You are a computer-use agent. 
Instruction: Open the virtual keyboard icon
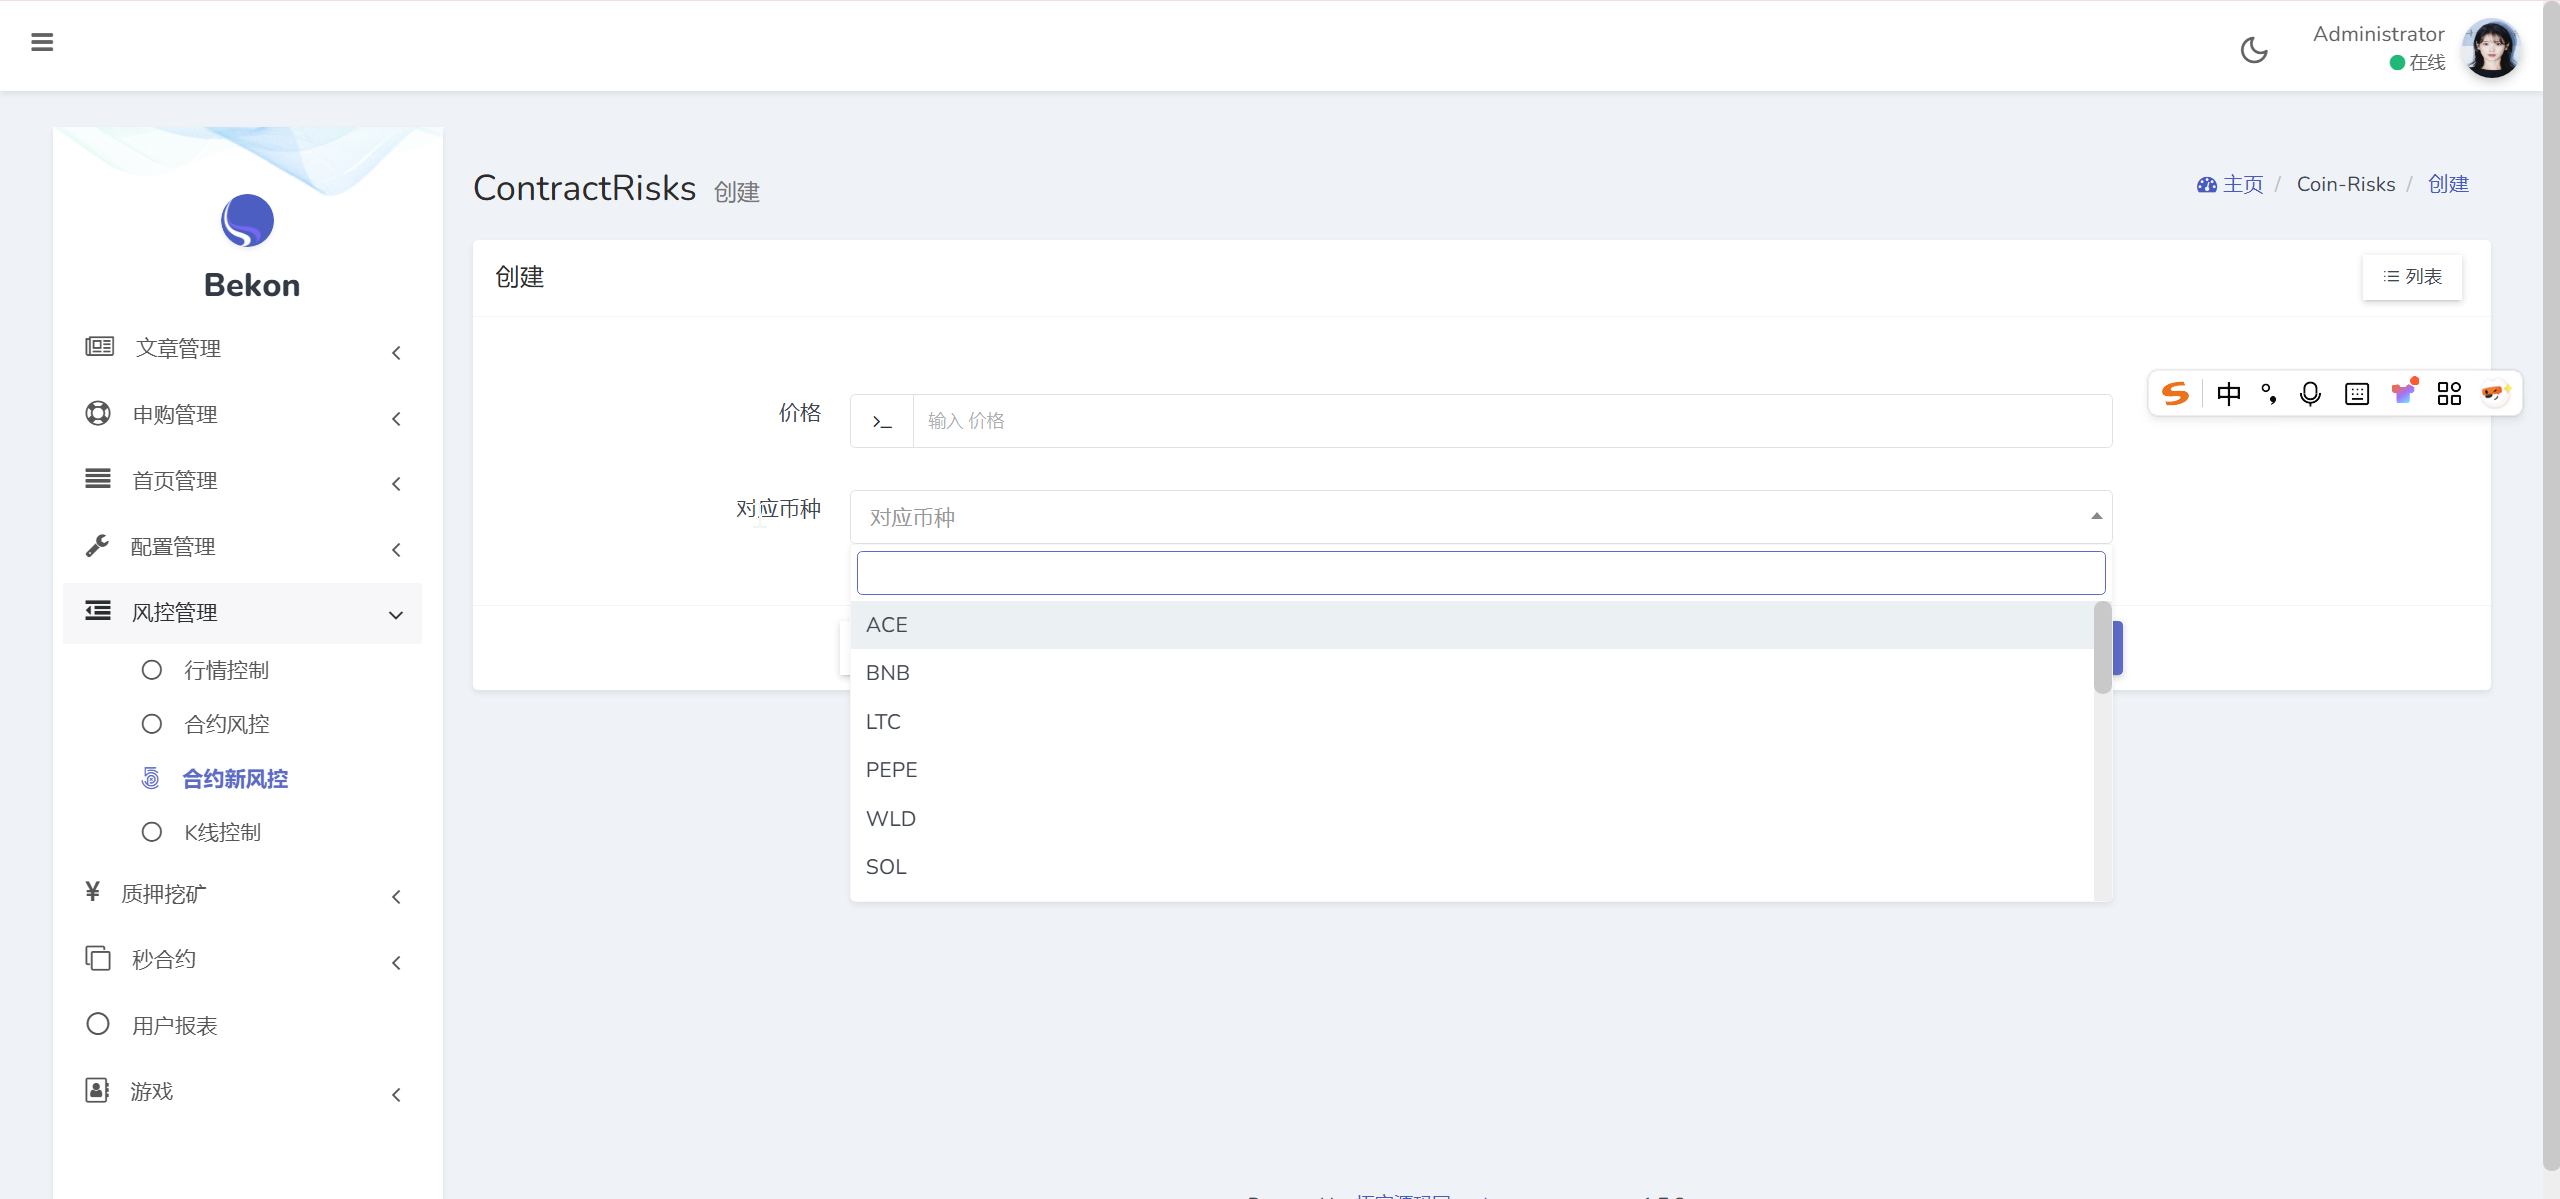click(2357, 393)
